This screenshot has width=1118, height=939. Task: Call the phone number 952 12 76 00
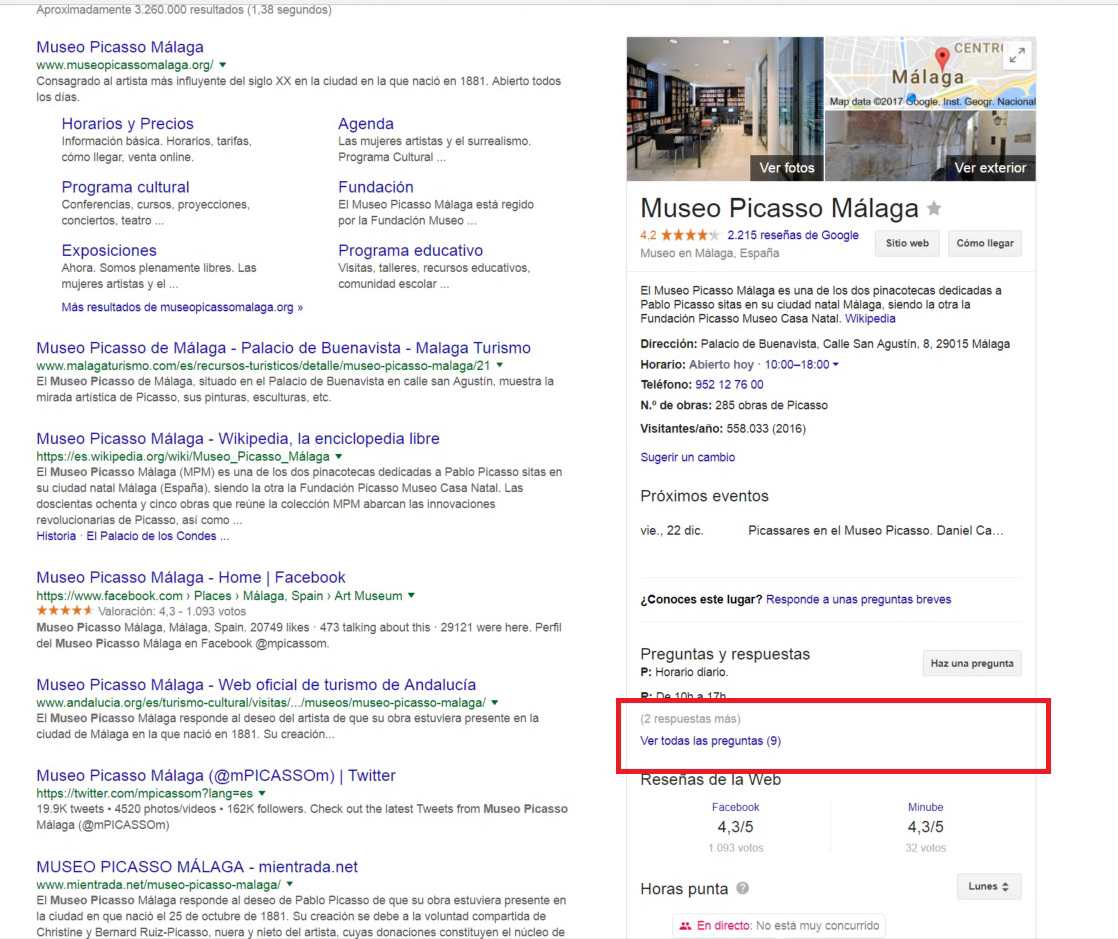click(x=729, y=385)
